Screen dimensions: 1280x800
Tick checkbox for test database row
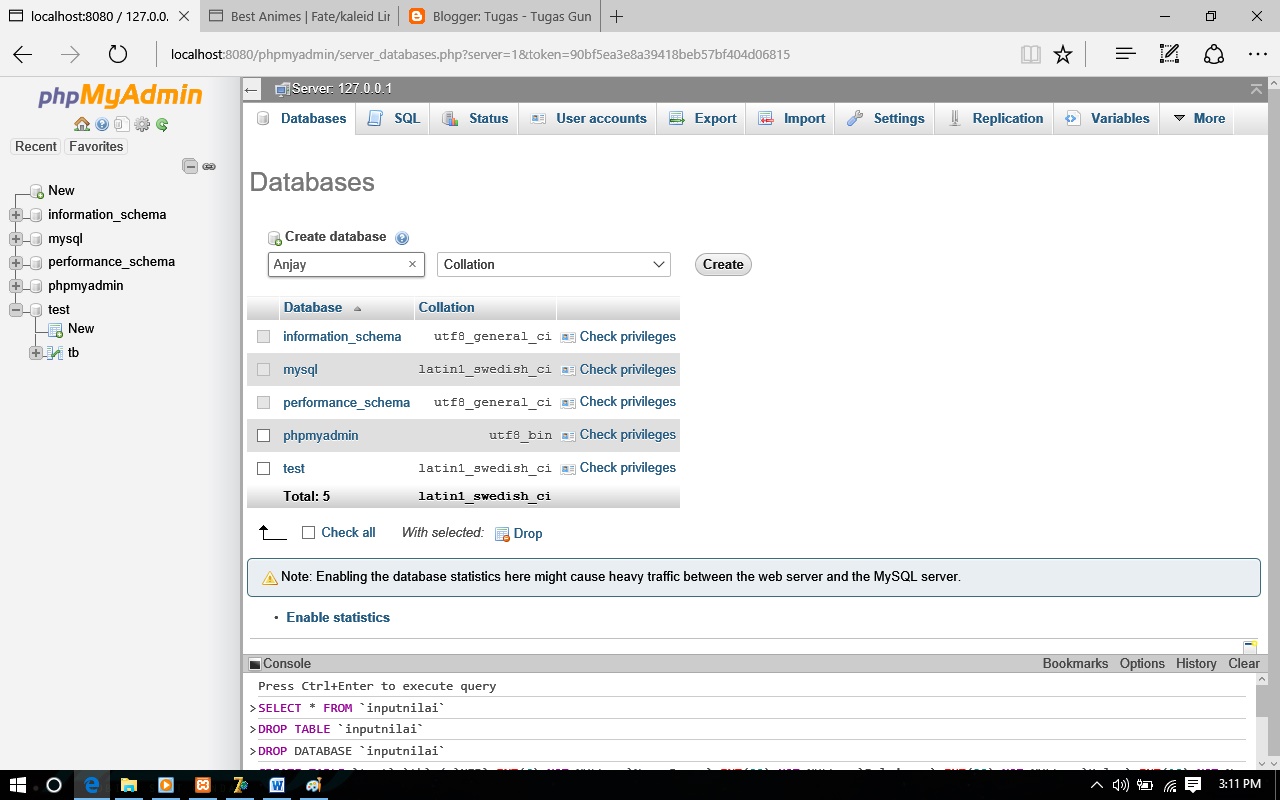[x=264, y=468]
